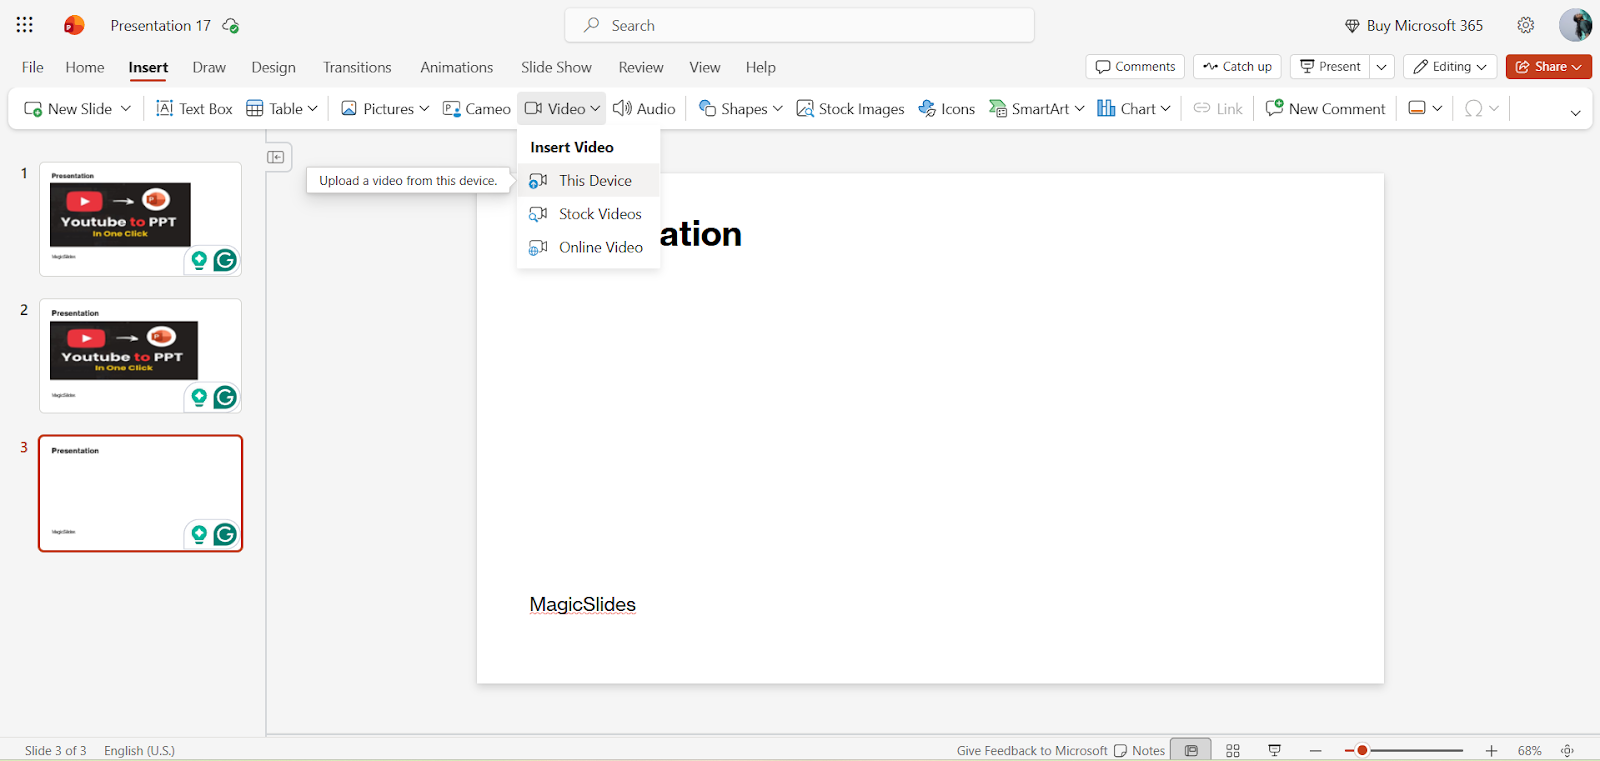The image size is (1600, 761).
Task: Fit slide to window icon
Action: click(1568, 750)
